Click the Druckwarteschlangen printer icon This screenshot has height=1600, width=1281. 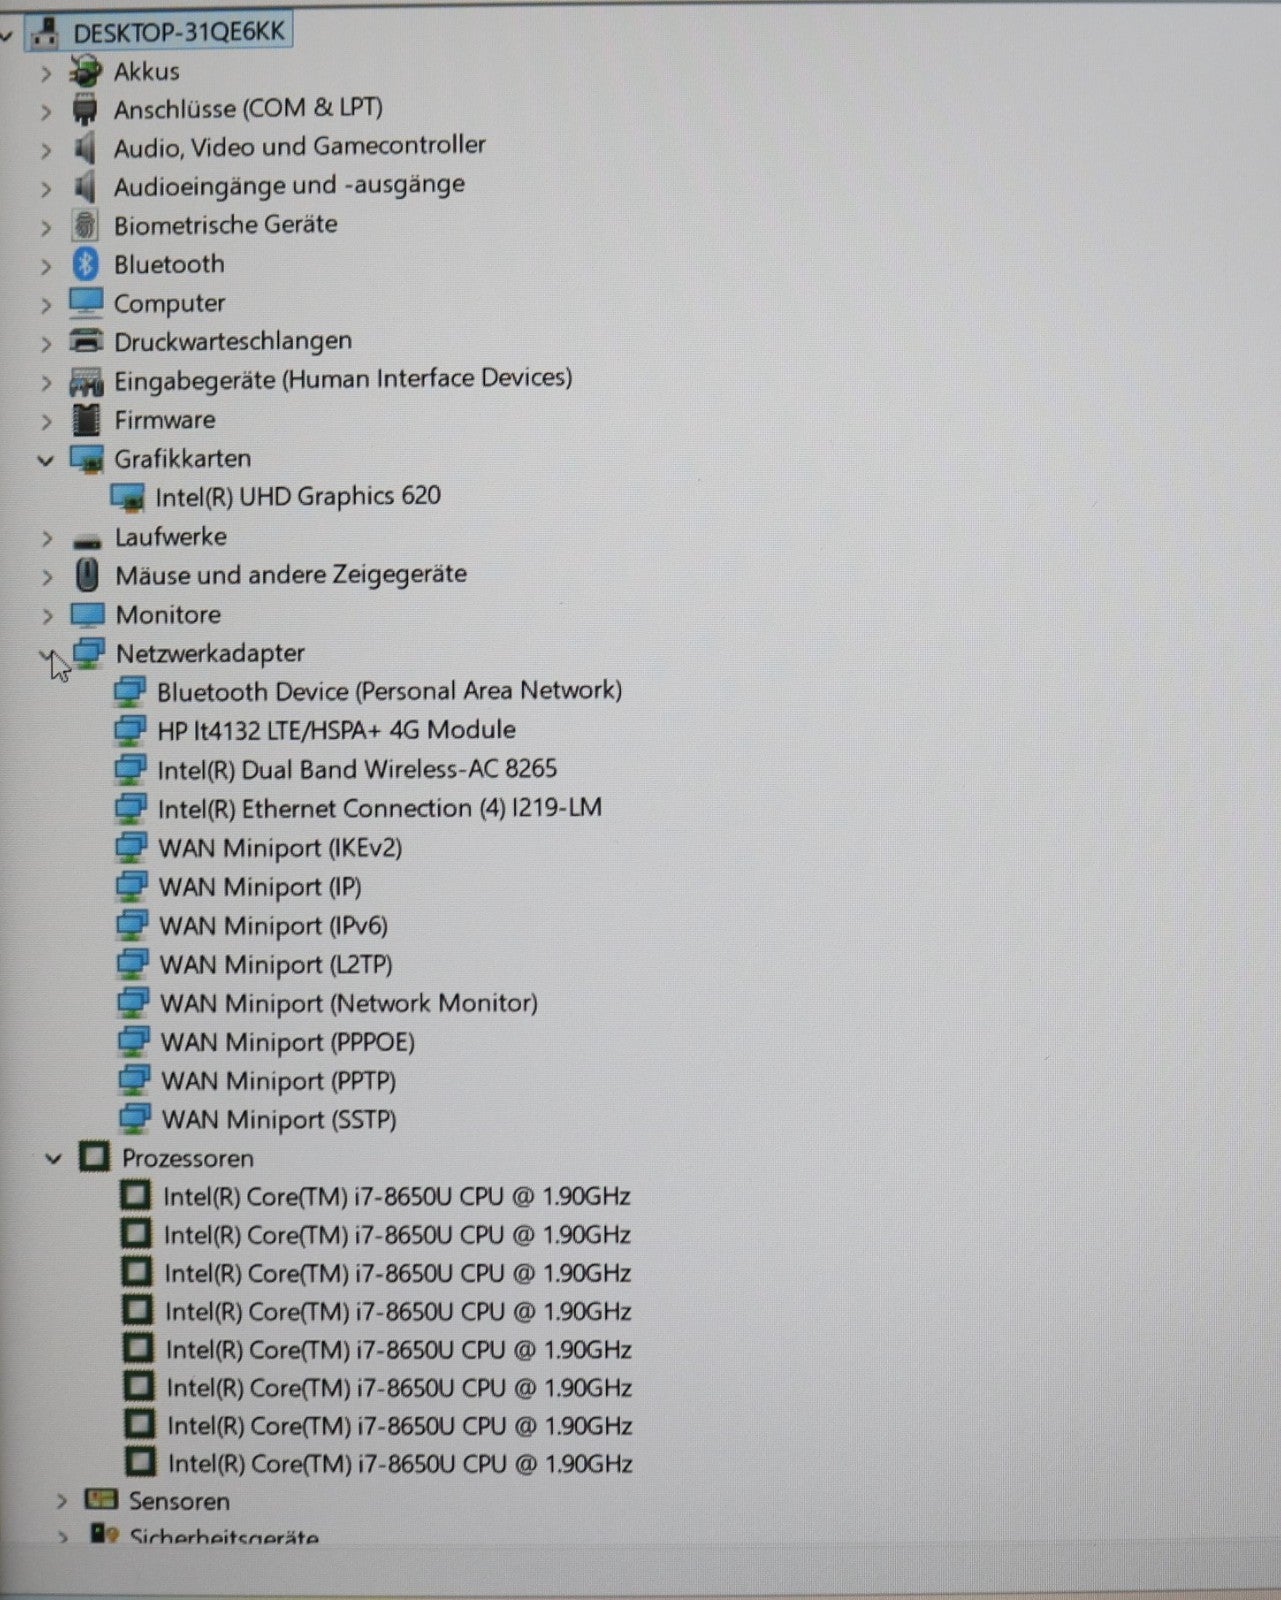(x=87, y=342)
